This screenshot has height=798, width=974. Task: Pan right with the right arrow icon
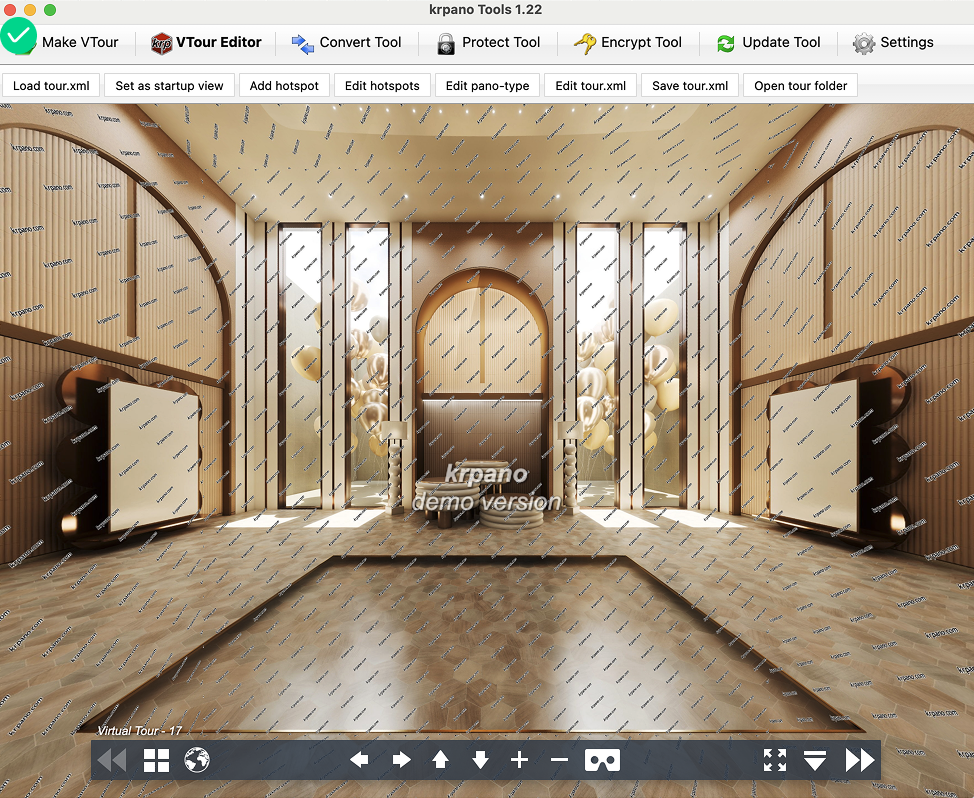[401, 759]
